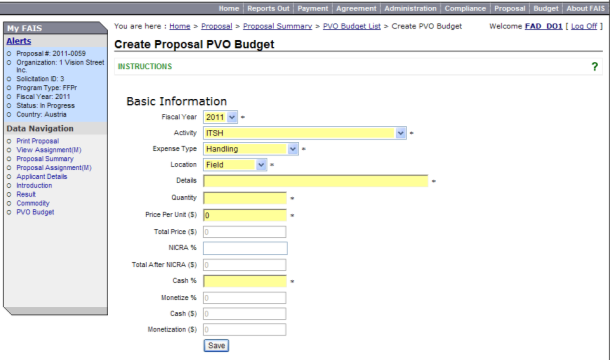Open Print Proposal in Data Navigation
610x360 pixels.
[37, 141]
